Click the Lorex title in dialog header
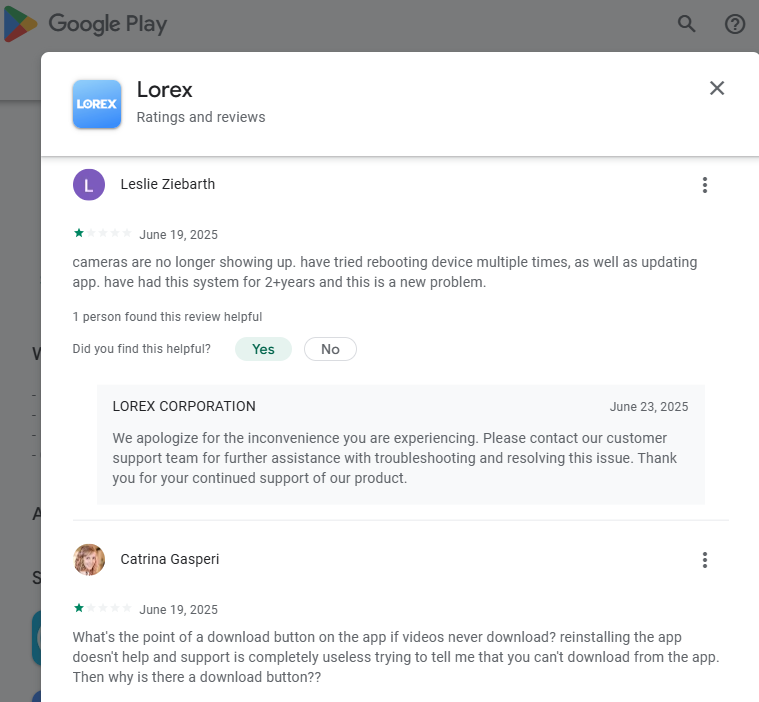The width and height of the screenshot is (759, 702). click(165, 90)
